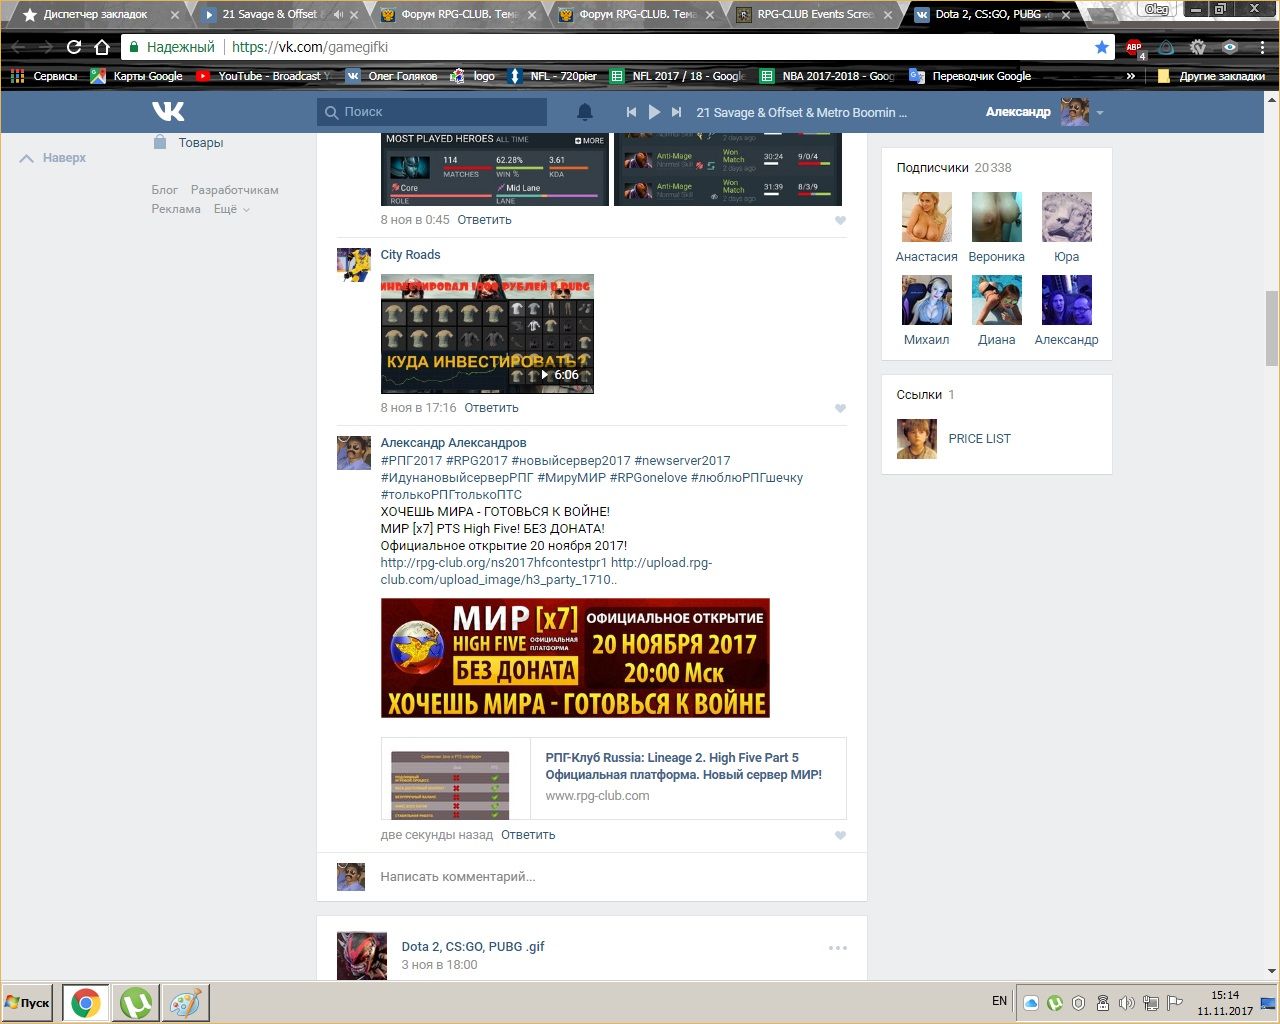This screenshot has width=1280, height=1024.
Task: Expand the bookmarks bar overflow chevron
Action: pos(1131,76)
